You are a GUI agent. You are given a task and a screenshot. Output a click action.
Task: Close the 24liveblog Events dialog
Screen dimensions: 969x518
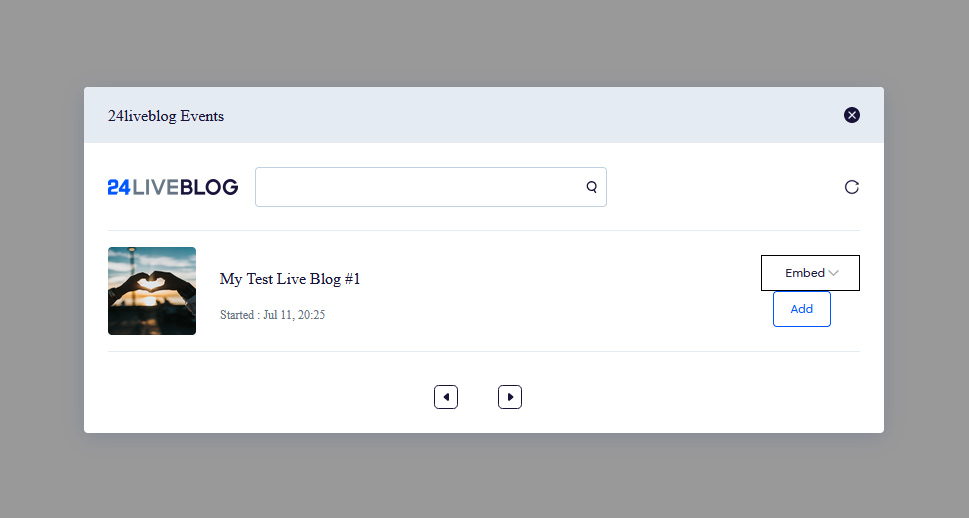pyautogui.click(x=852, y=115)
